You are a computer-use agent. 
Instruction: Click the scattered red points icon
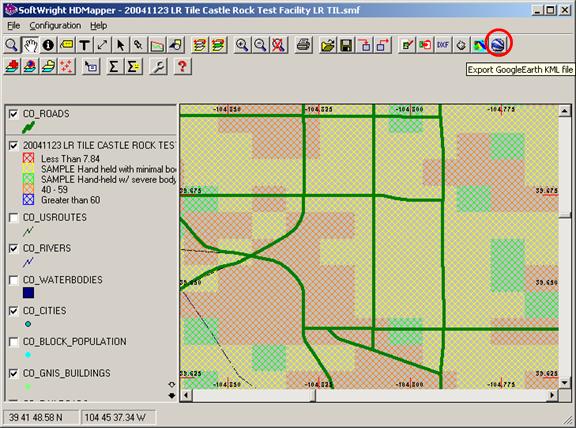click(66, 66)
